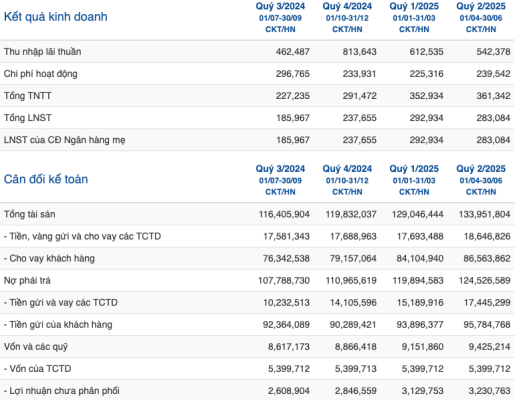Click the Tổng LNST row label
Screen dimensions: 517x400
(x=28, y=118)
